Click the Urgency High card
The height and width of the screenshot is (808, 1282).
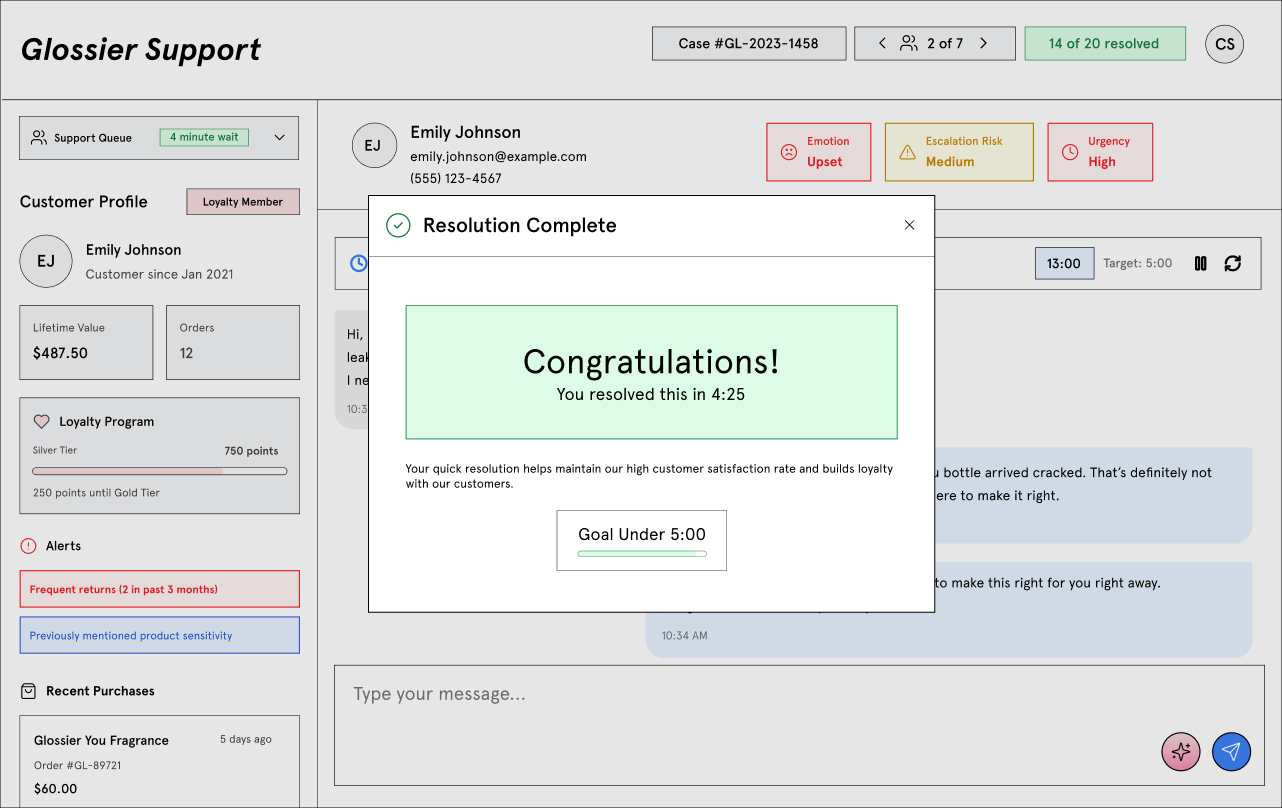click(x=1100, y=152)
